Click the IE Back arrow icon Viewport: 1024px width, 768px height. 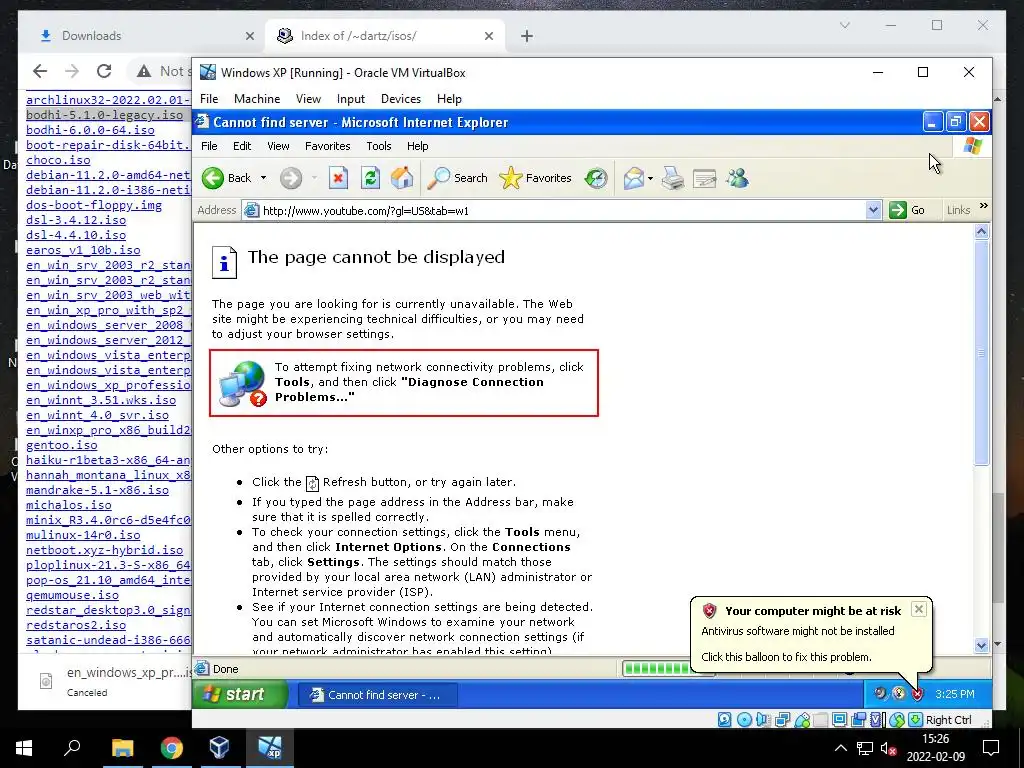click(x=213, y=178)
